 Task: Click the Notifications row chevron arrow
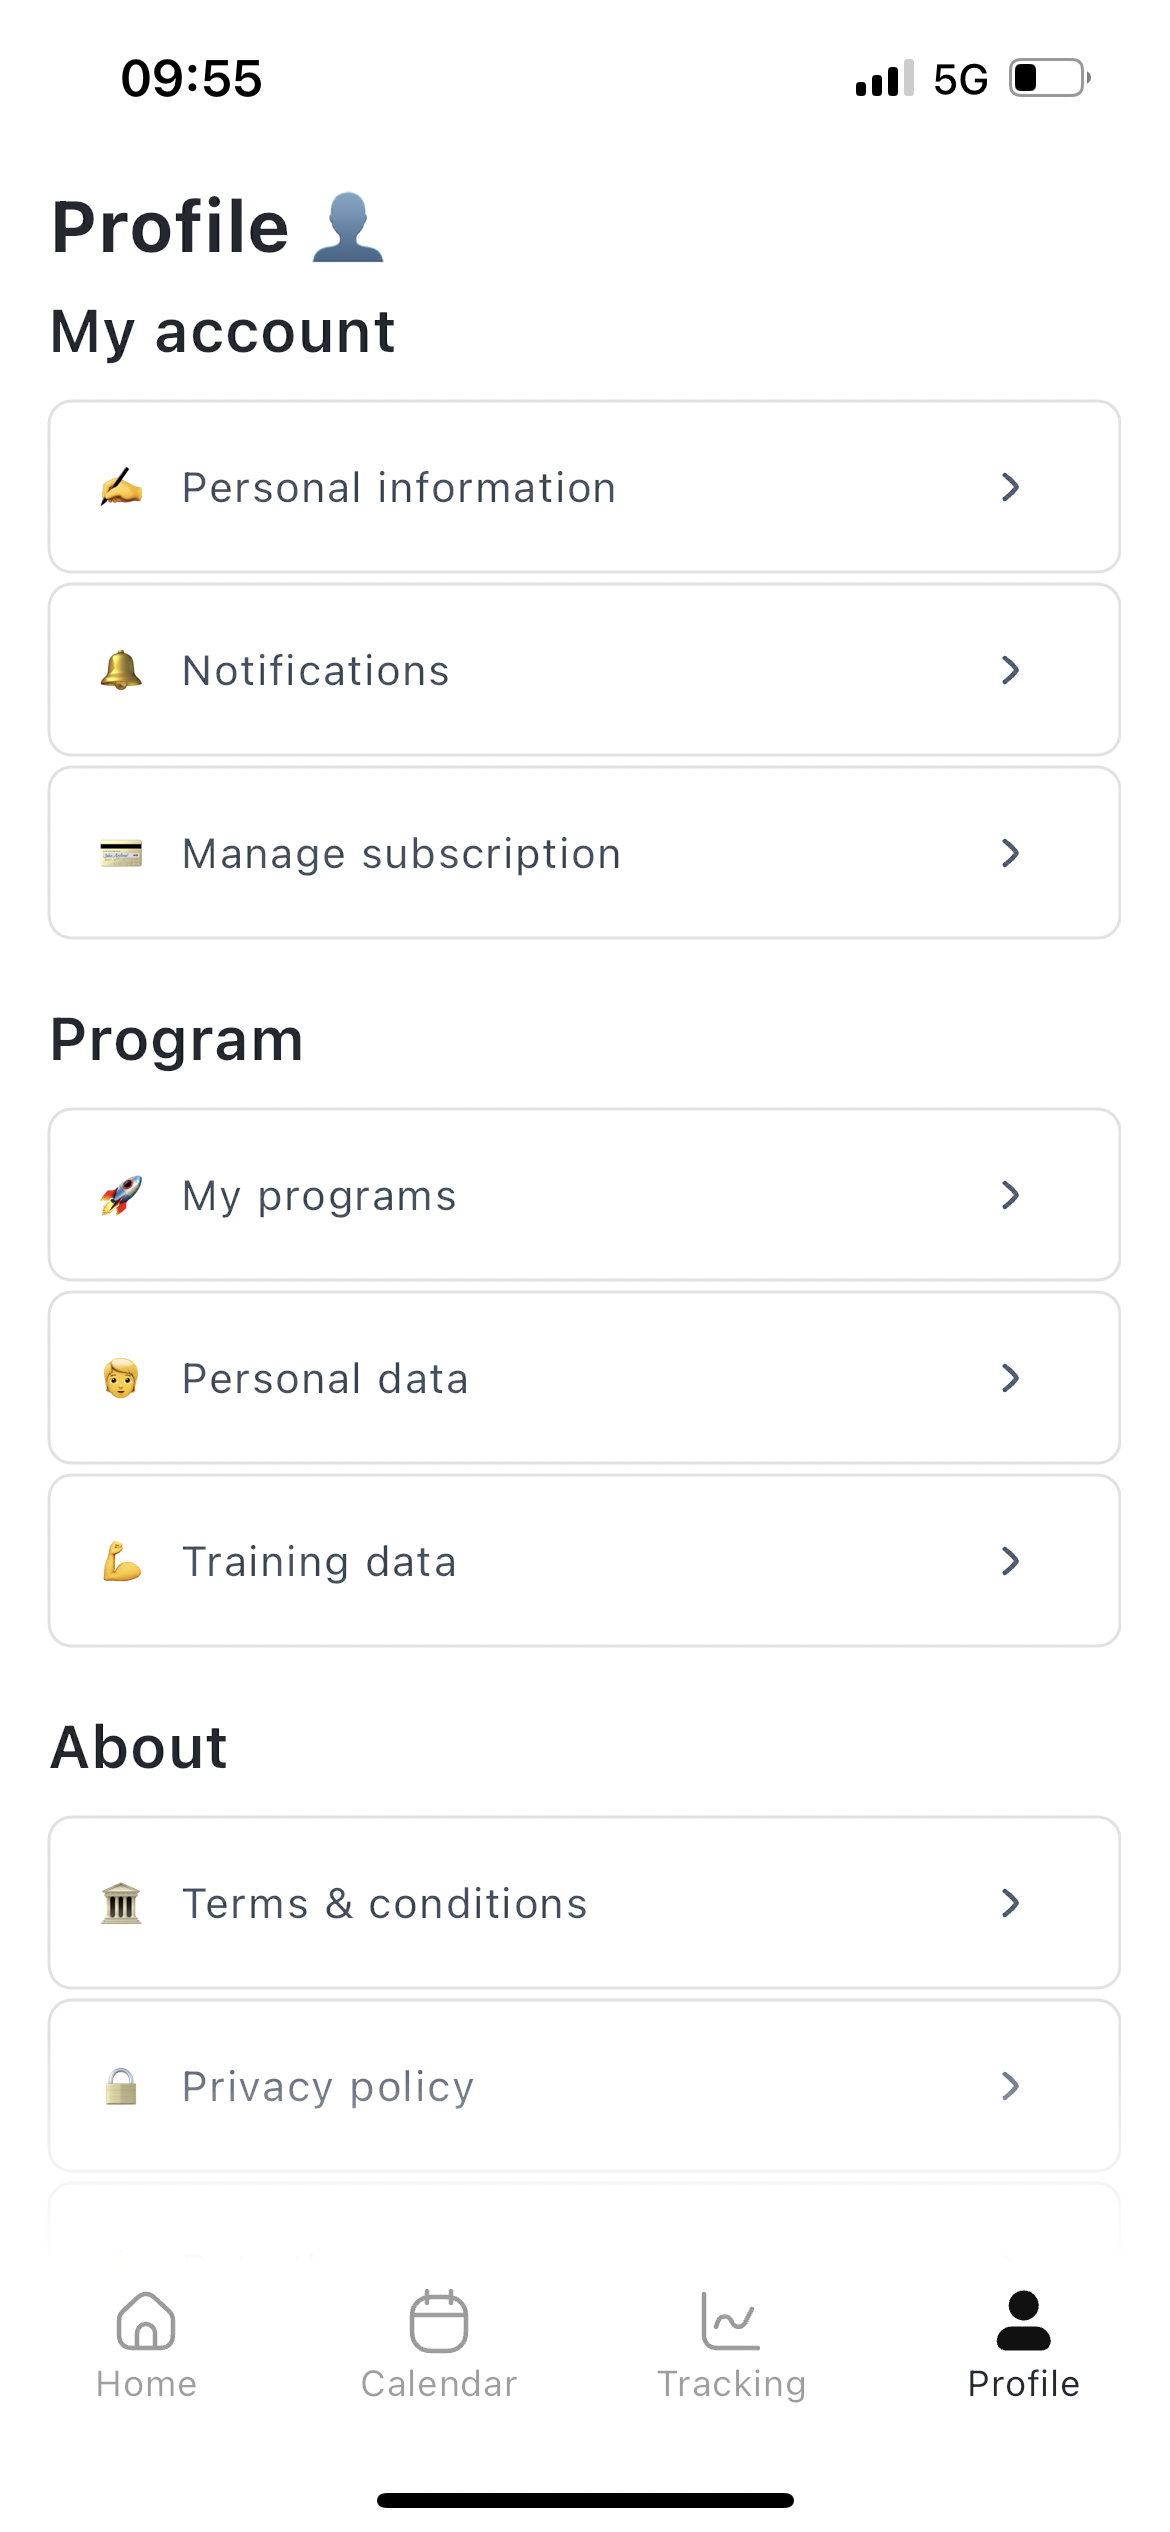[x=1011, y=670]
